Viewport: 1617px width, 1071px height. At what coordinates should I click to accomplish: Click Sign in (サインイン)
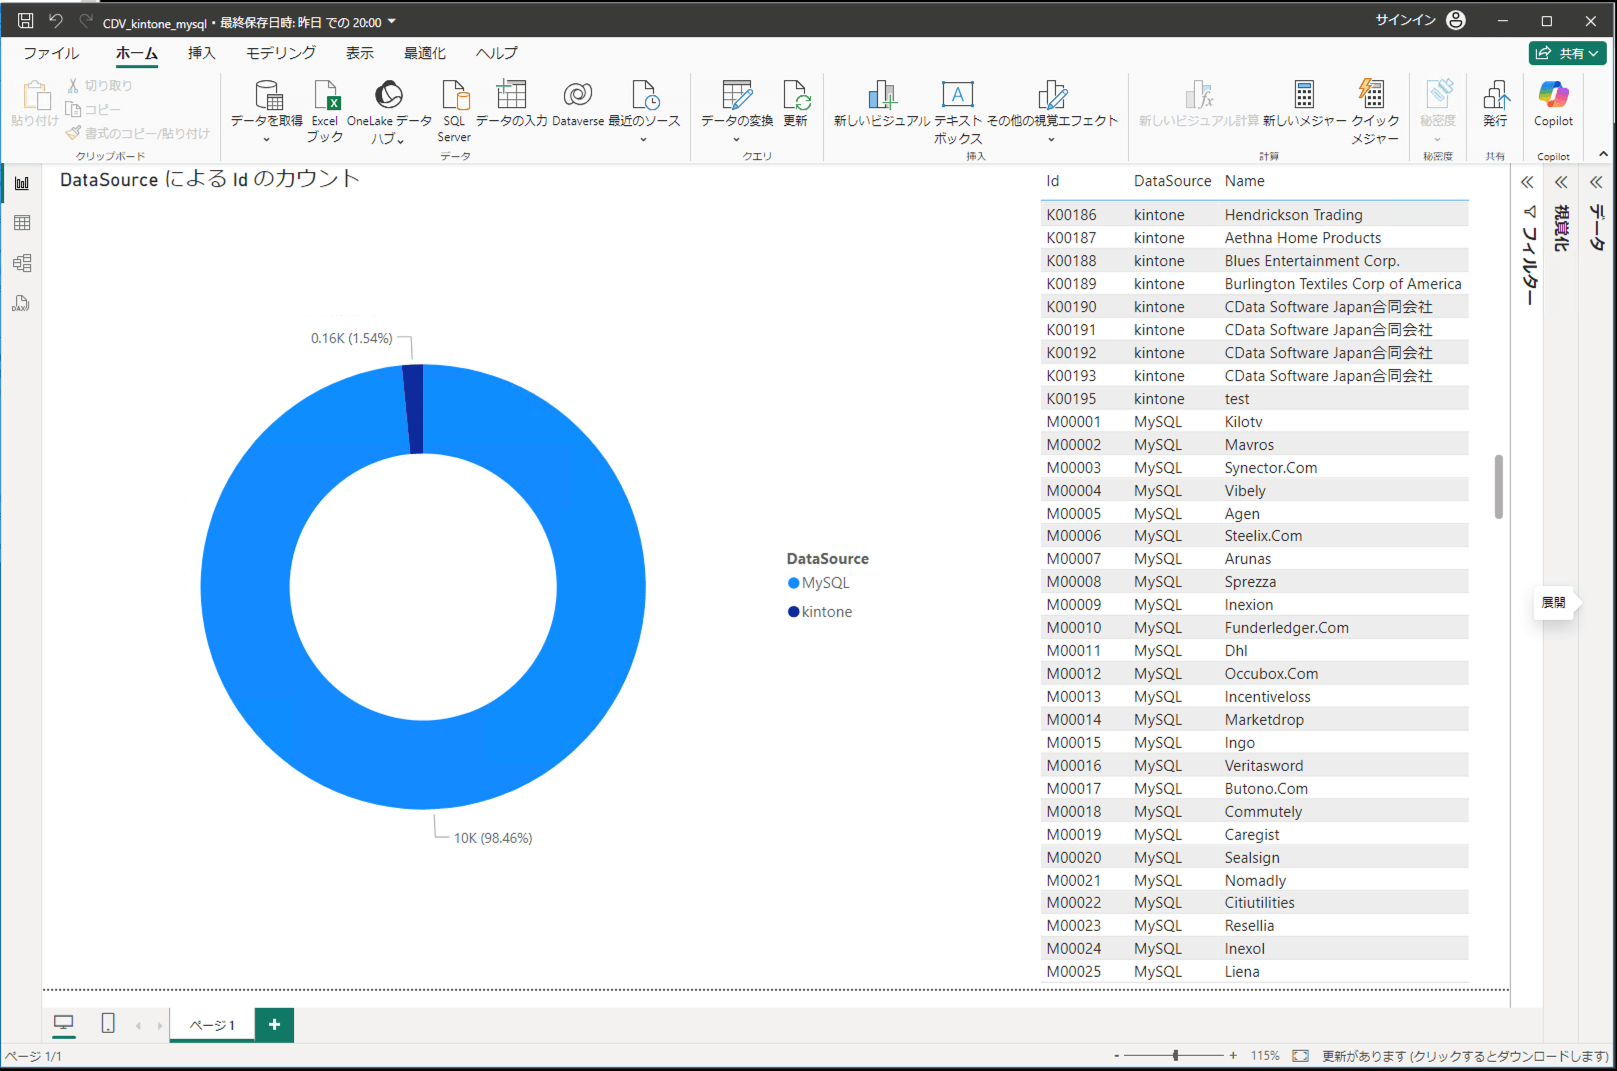tap(1405, 20)
